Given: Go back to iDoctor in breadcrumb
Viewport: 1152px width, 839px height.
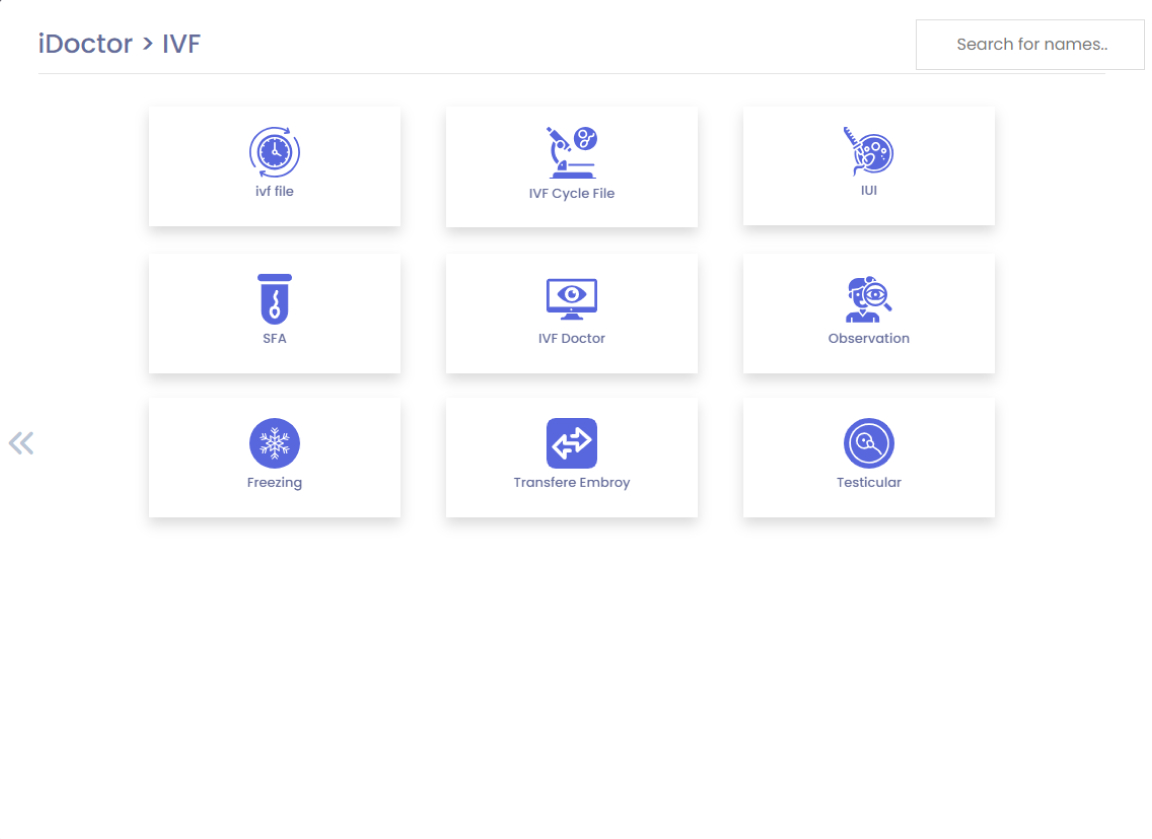Looking at the screenshot, I should tap(85, 44).
